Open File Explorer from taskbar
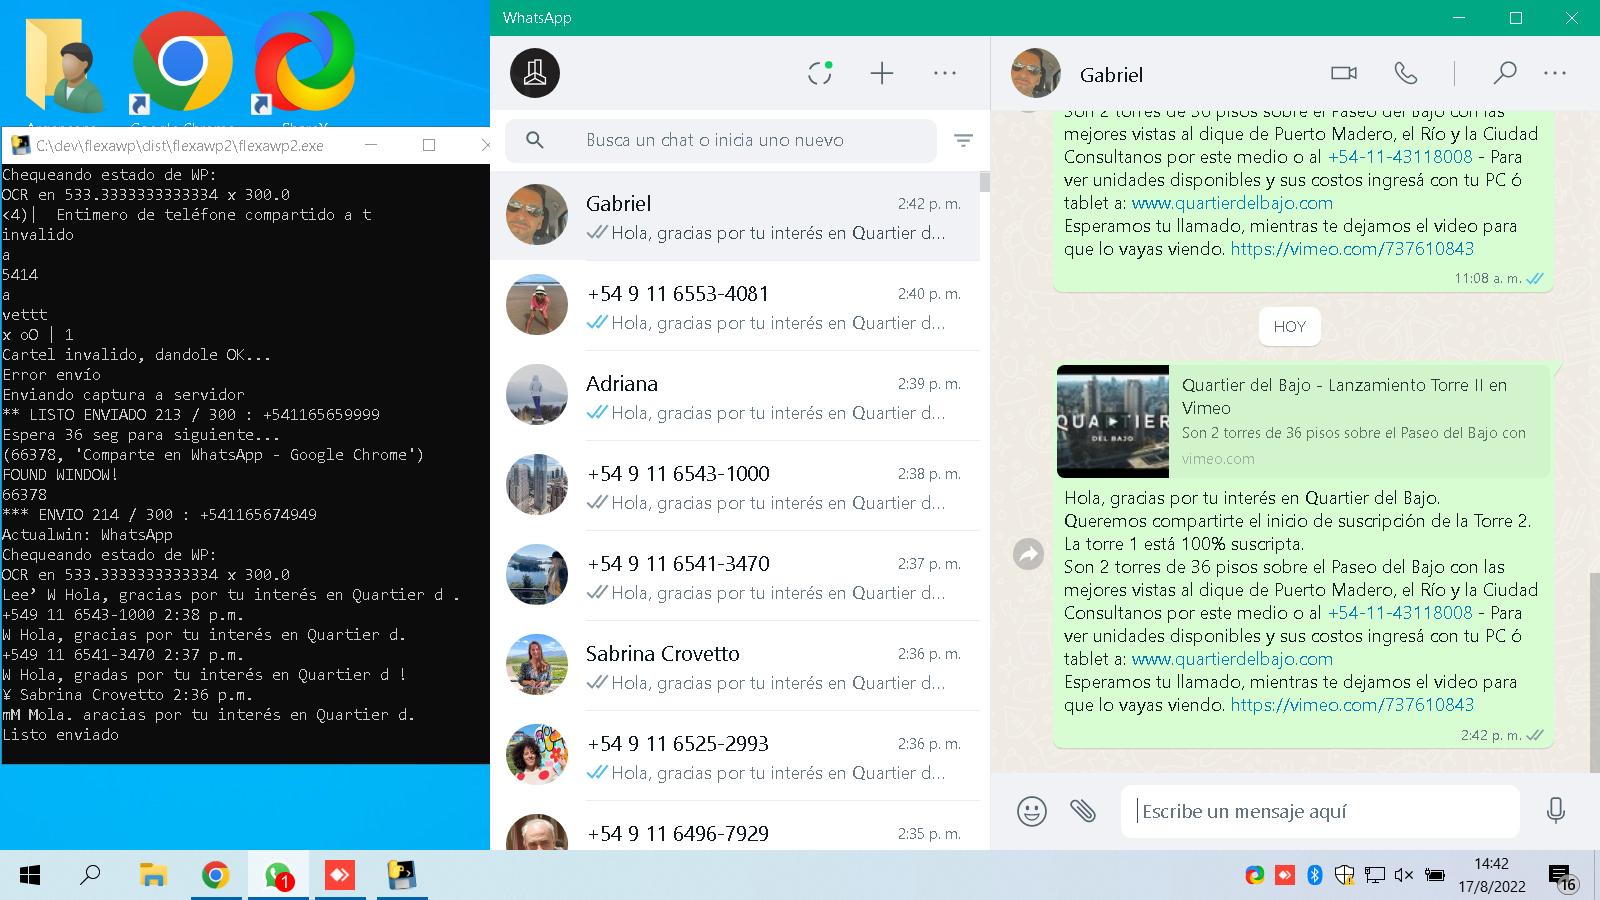The image size is (1600, 900). click(x=153, y=876)
